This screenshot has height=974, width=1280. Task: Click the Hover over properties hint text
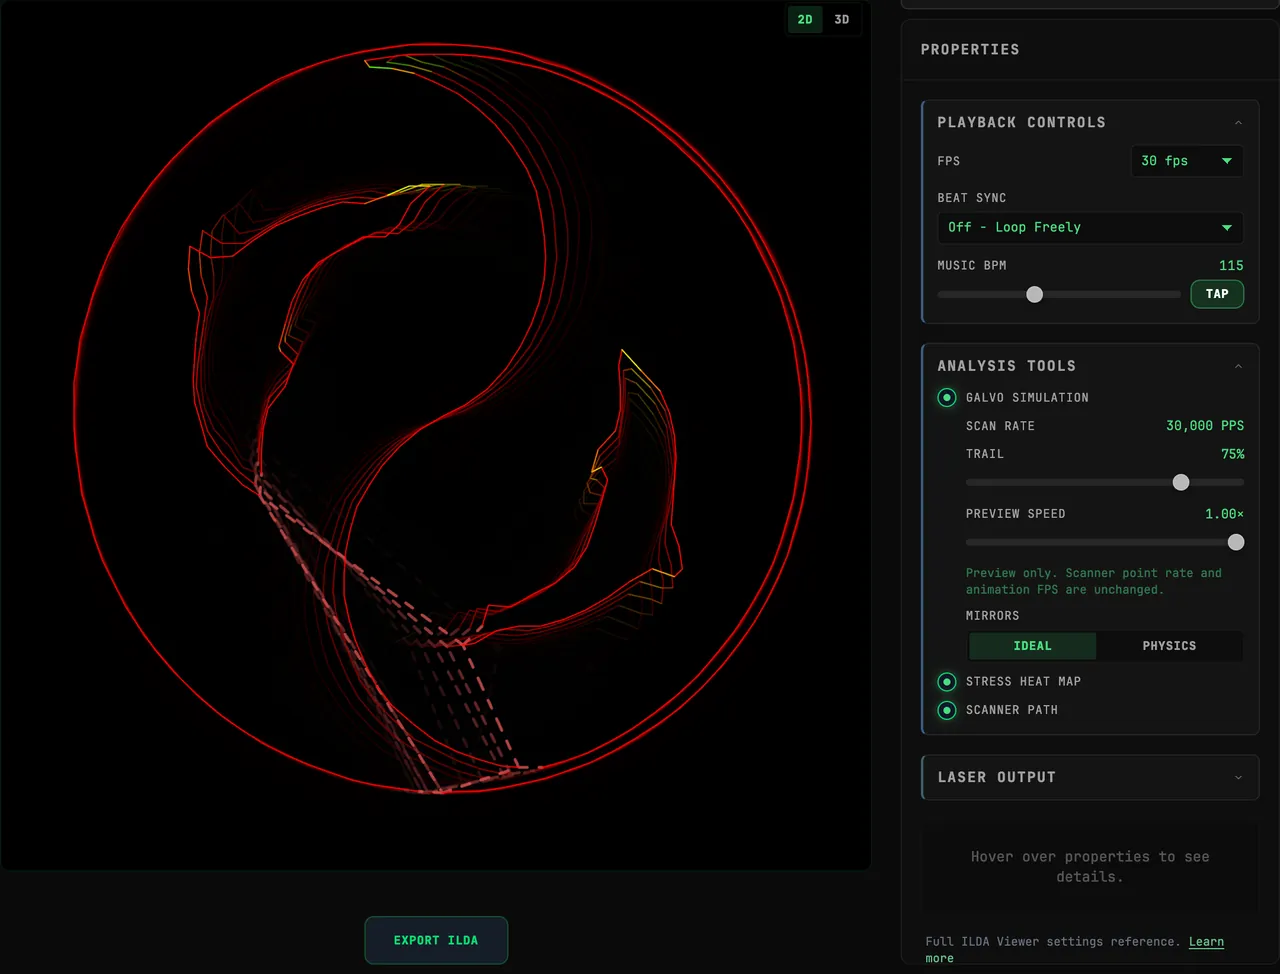pyautogui.click(x=1090, y=867)
